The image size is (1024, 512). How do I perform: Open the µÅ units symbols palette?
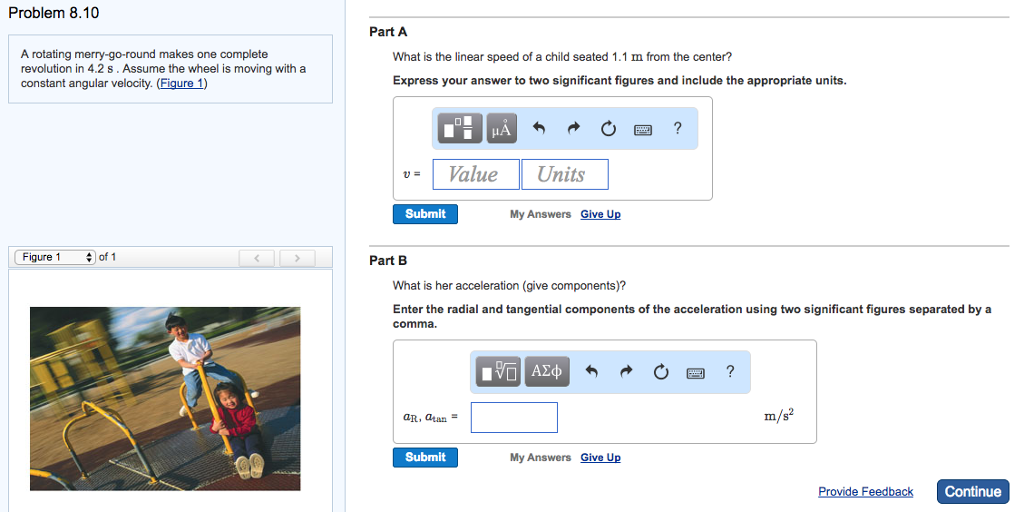click(500, 128)
